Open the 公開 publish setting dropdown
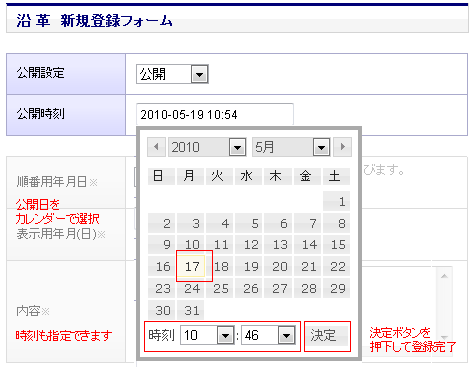This screenshot has height=368, width=476. tap(172, 74)
